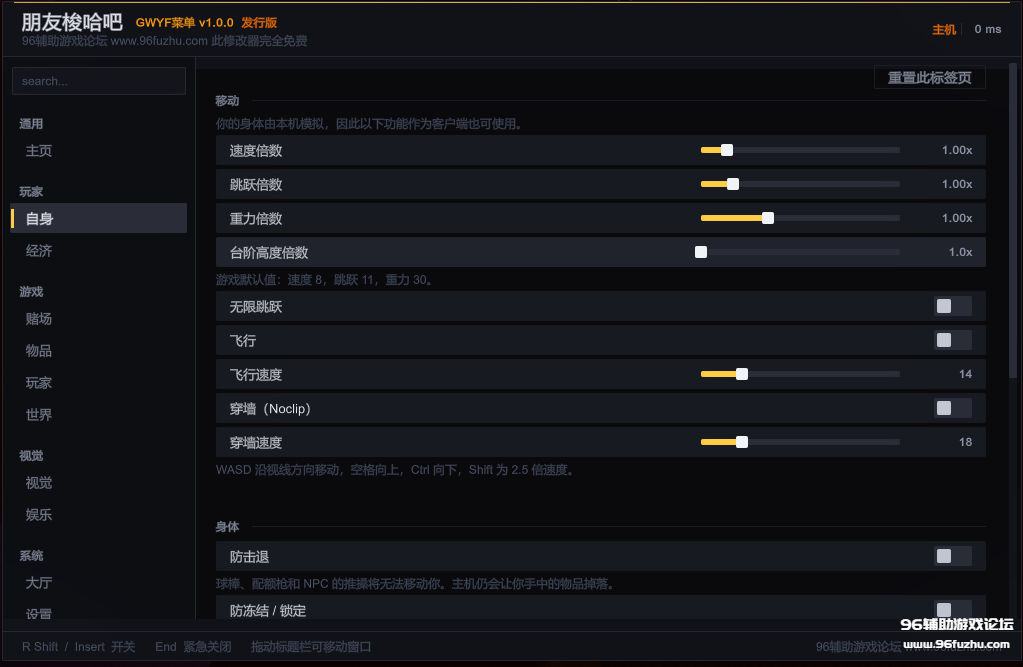Image resolution: width=1023 pixels, height=667 pixels.
Task: Click the 飞行速度 slider handle
Action: click(x=742, y=374)
